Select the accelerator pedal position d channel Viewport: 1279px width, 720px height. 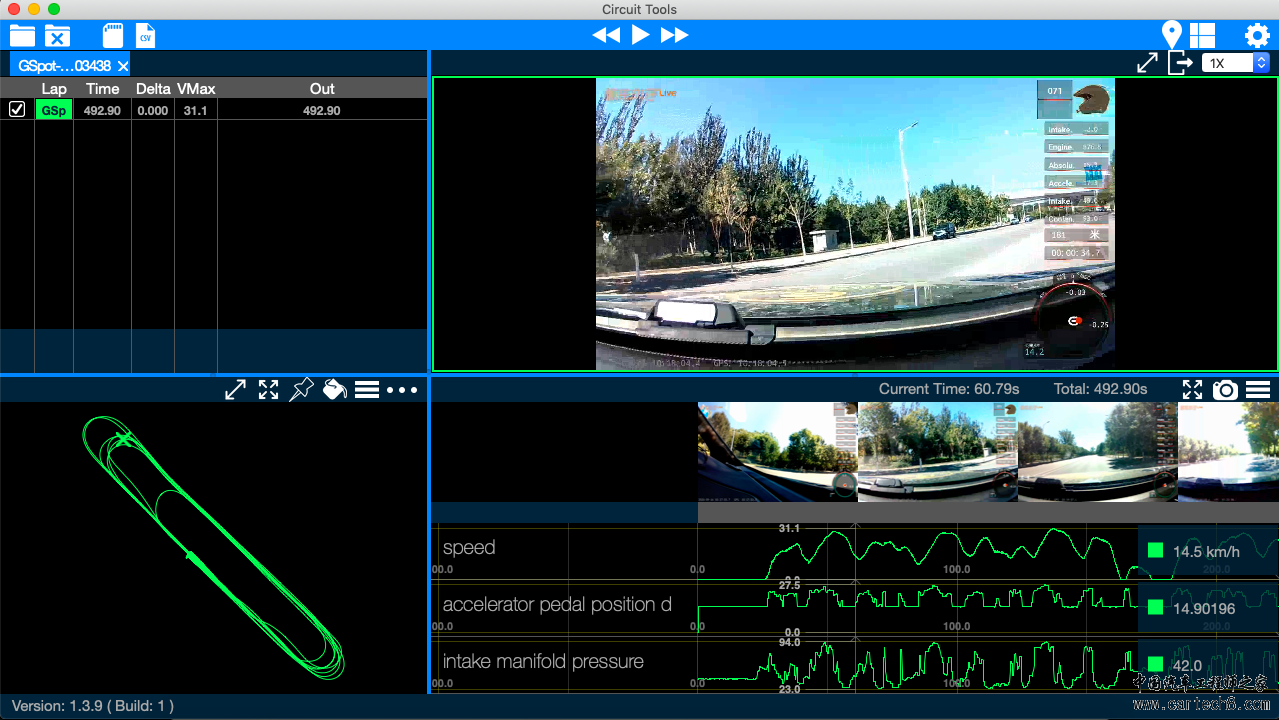point(557,605)
